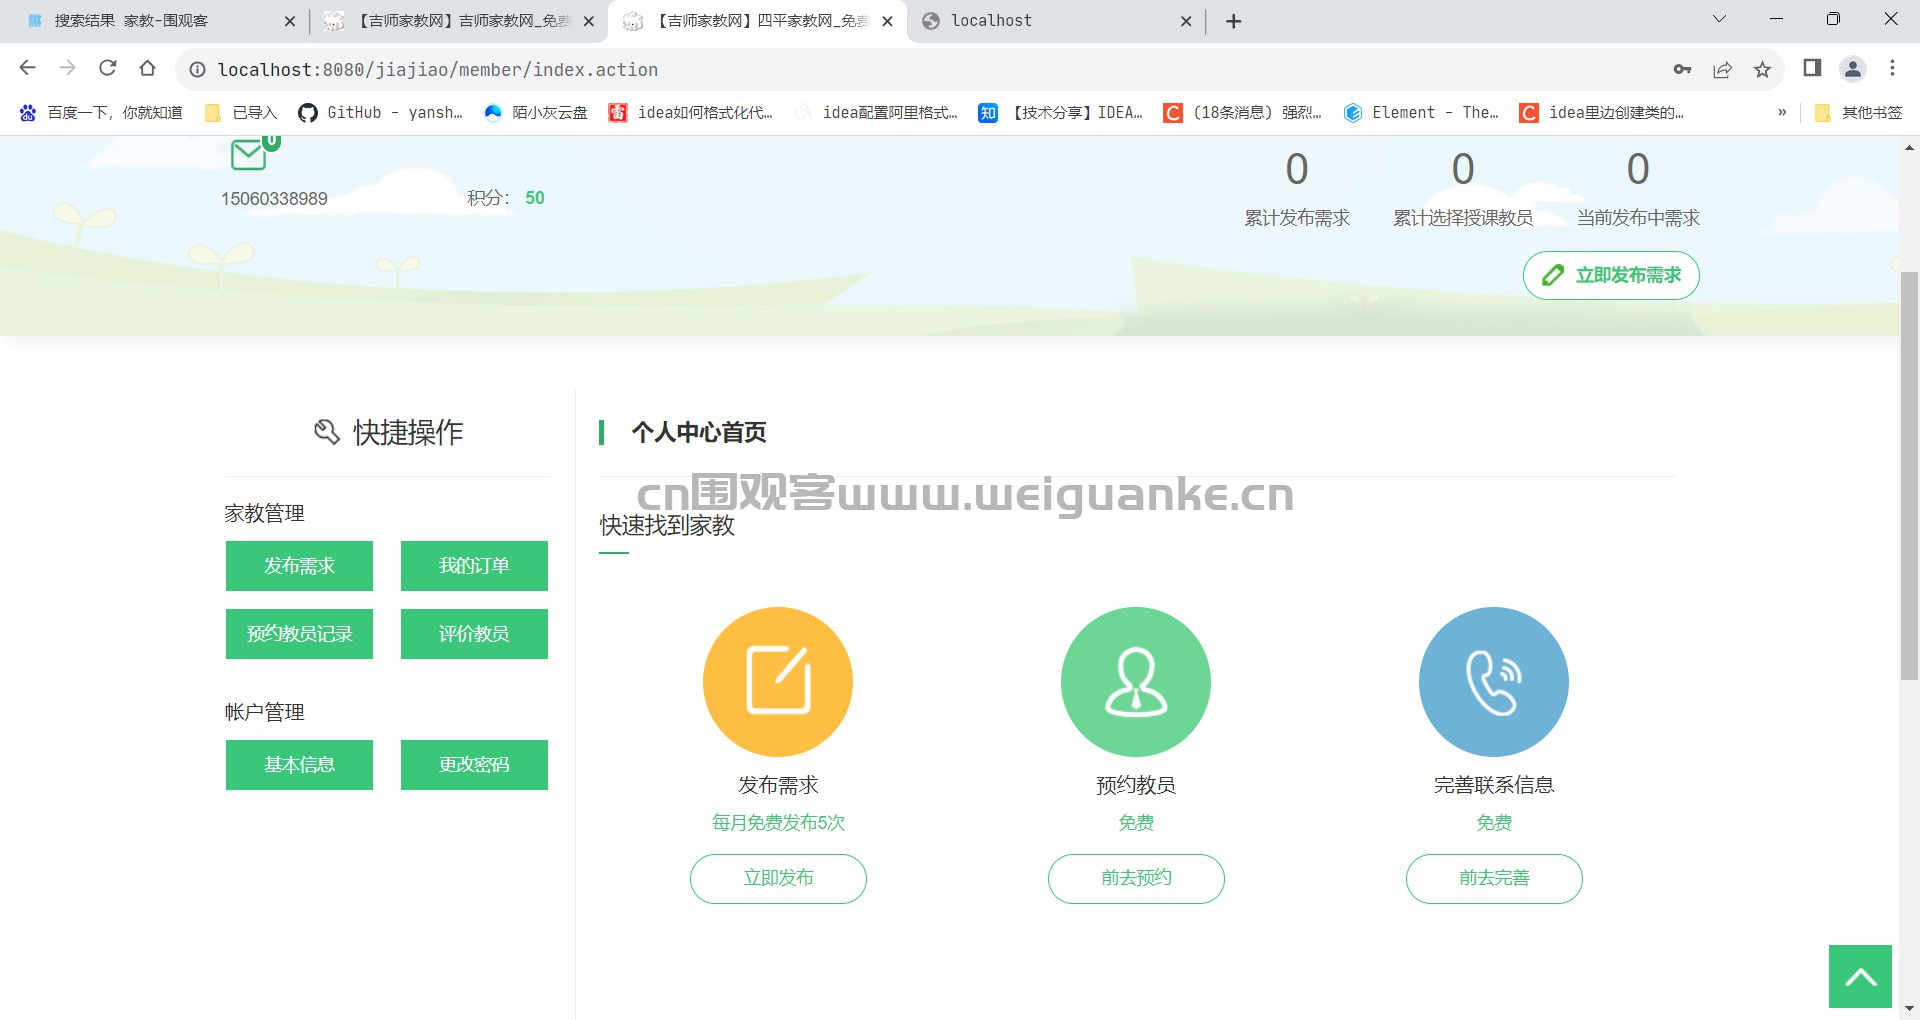
Task: Click the 我的订单 green button
Action: click(x=474, y=566)
